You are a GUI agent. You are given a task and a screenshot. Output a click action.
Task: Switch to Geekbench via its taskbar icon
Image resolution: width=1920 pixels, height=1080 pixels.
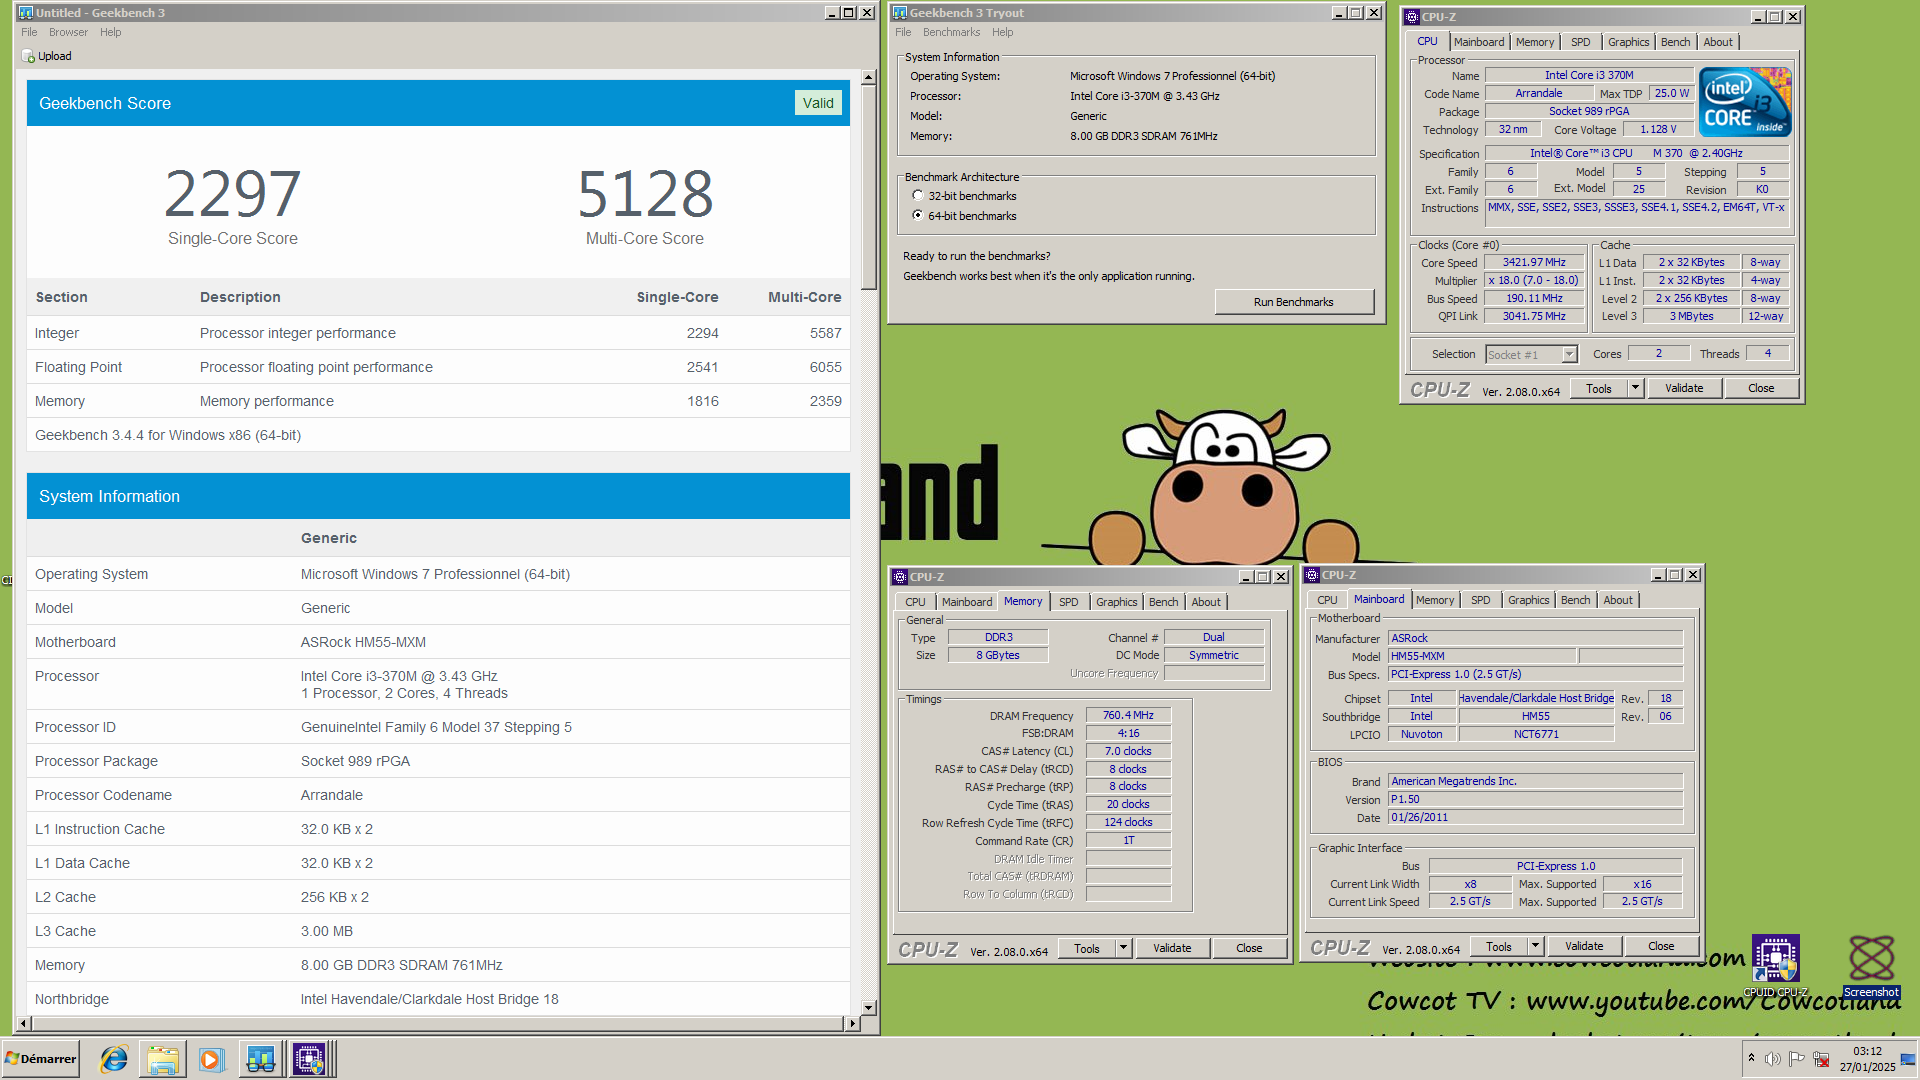(261, 1059)
